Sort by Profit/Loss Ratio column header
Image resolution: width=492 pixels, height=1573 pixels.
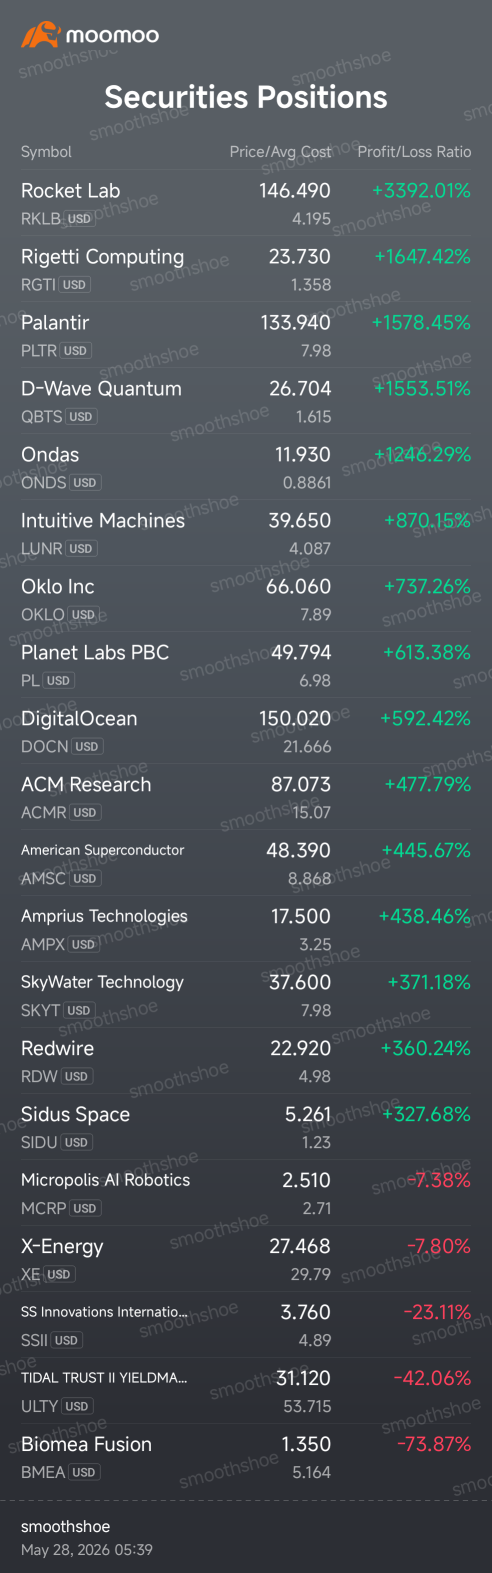[414, 152]
